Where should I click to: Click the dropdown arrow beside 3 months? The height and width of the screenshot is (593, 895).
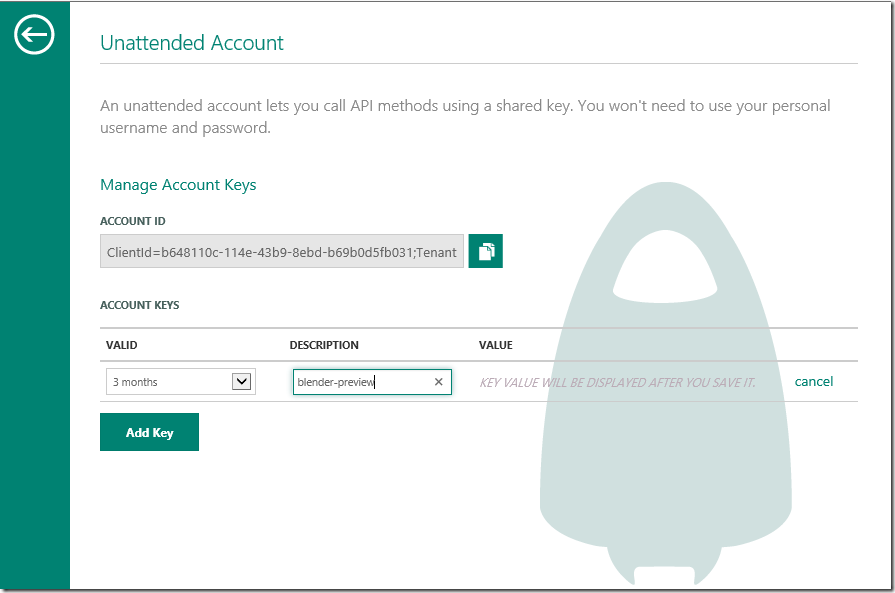click(x=241, y=381)
